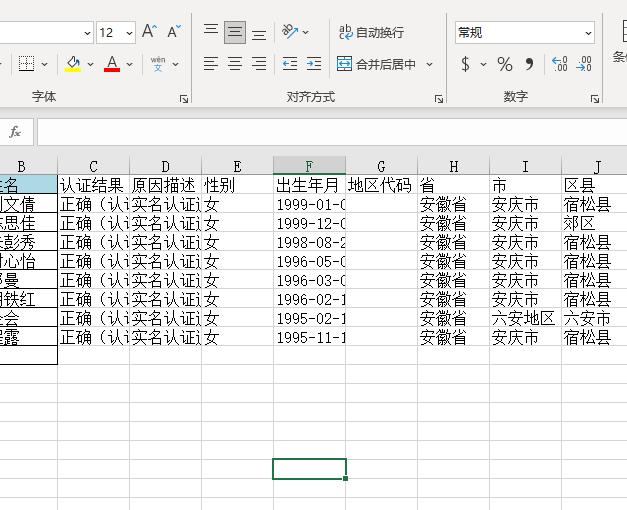Expand the font color dropdown arrow

130,64
